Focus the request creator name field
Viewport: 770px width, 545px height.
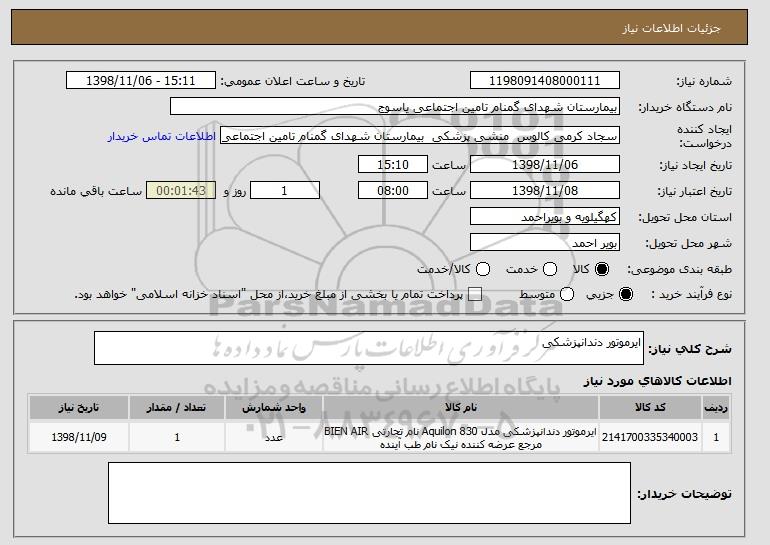(x=420, y=136)
